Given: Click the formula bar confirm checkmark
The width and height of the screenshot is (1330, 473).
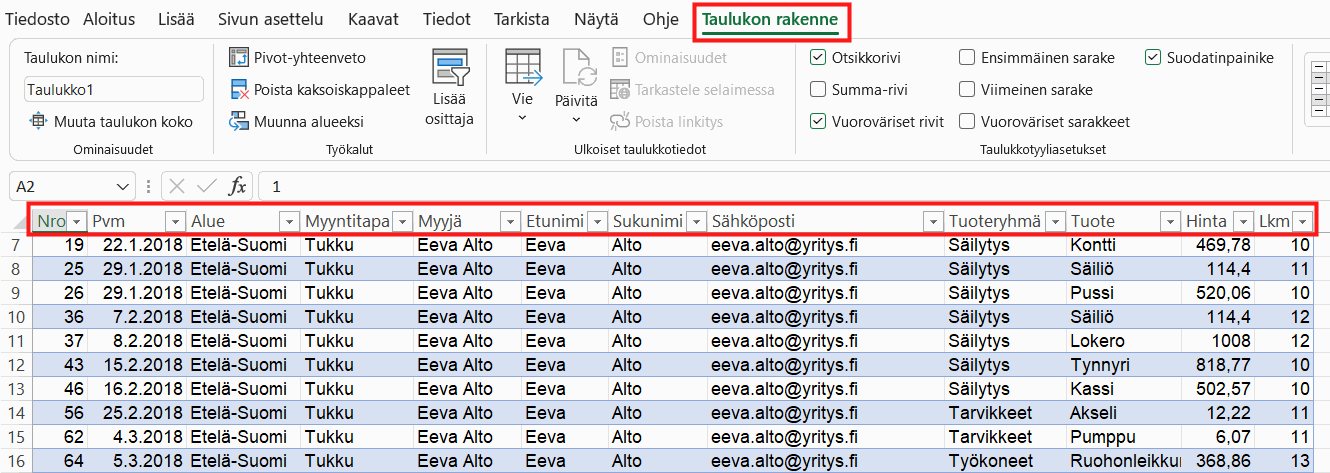Looking at the screenshot, I should point(207,186).
